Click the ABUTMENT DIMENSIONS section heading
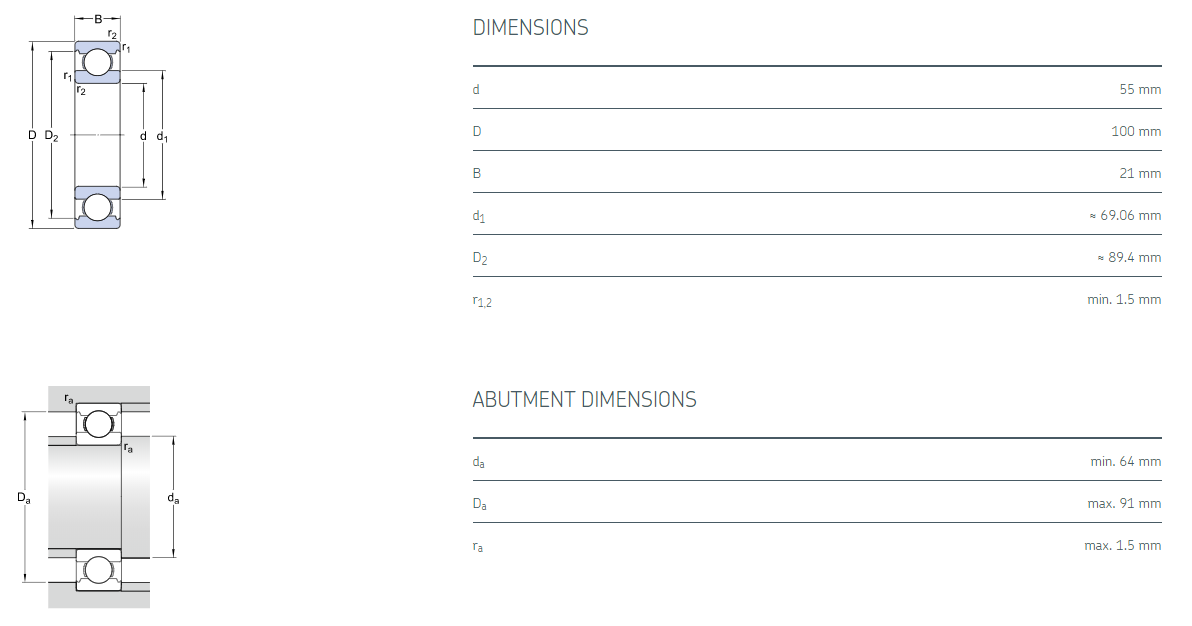Viewport: 1192px width, 626px height. 584,400
